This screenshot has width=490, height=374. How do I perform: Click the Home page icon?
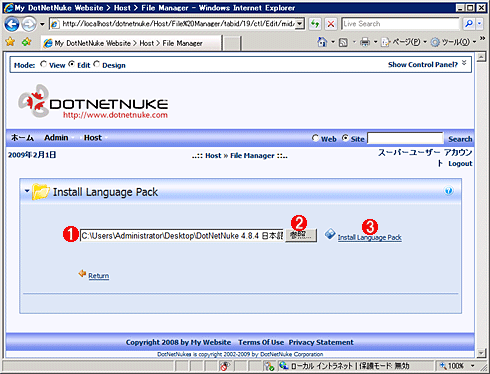tap(322, 42)
